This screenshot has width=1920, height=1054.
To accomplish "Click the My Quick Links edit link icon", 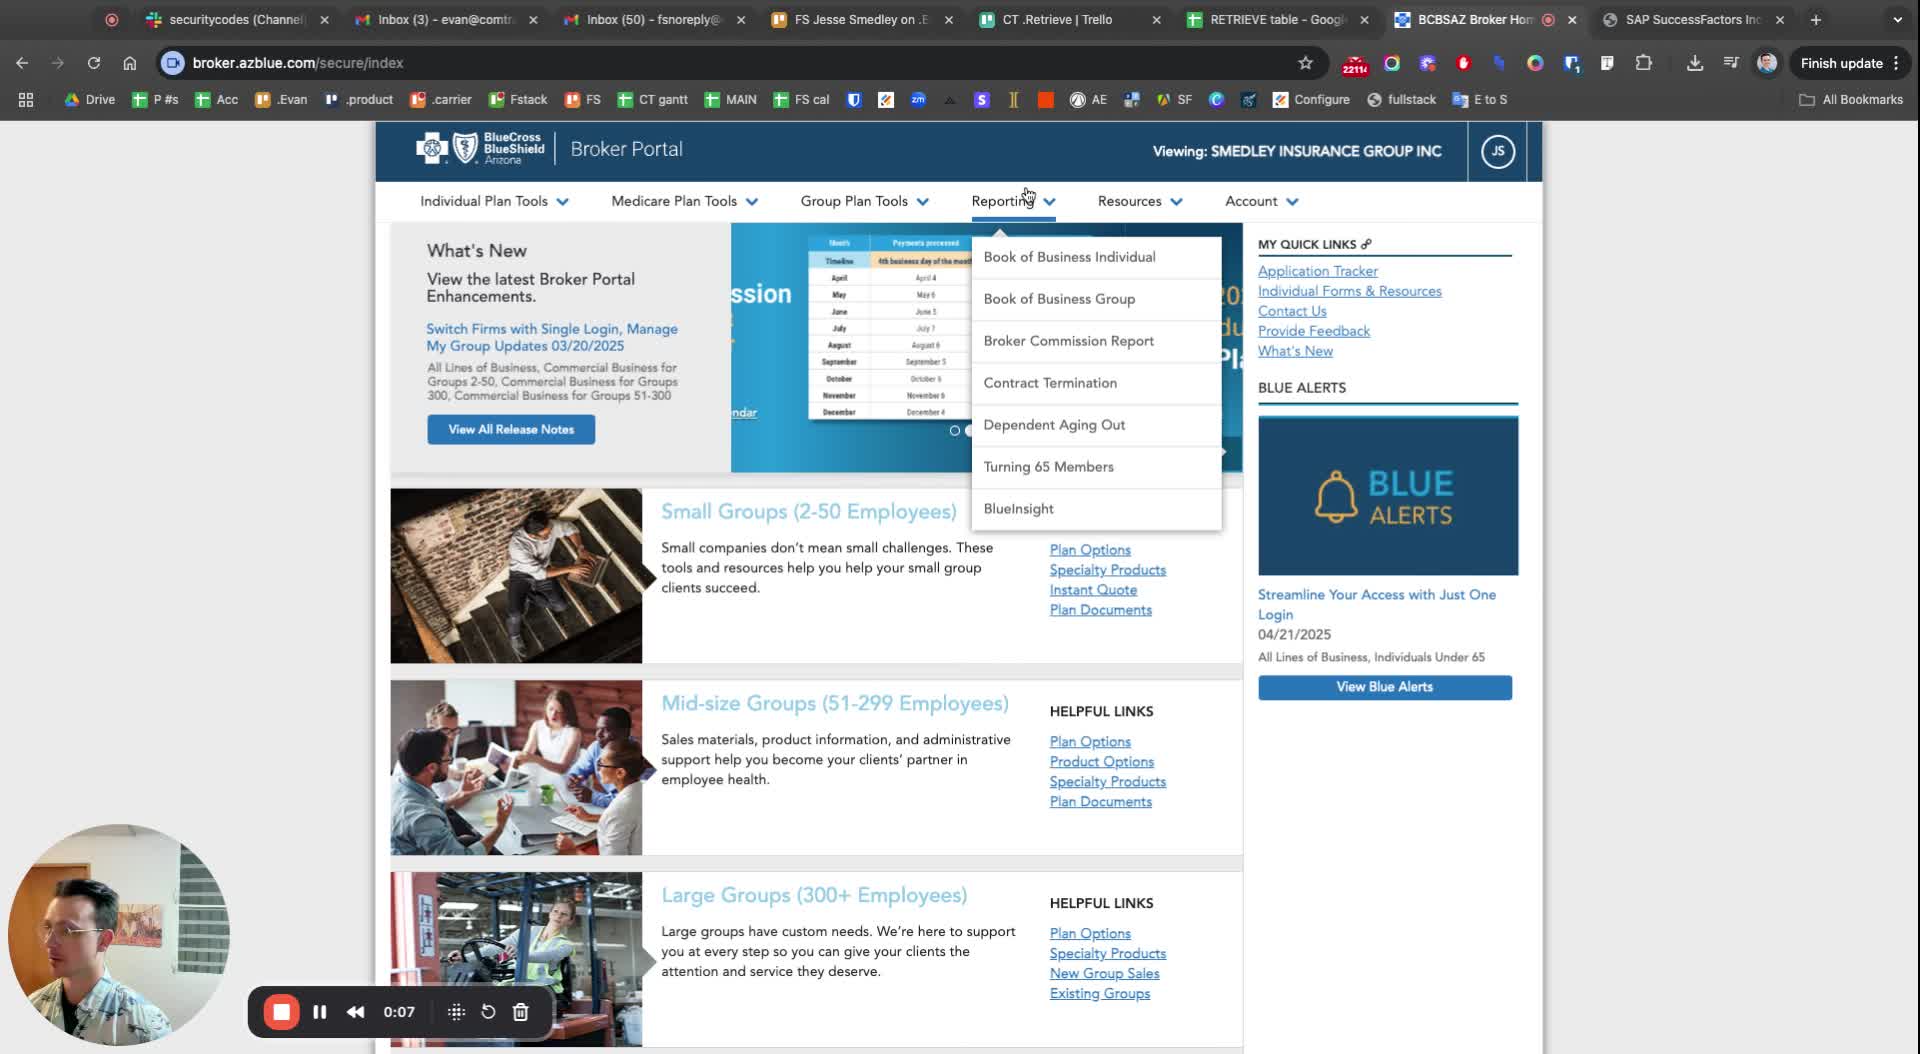I will [1366, 244].
